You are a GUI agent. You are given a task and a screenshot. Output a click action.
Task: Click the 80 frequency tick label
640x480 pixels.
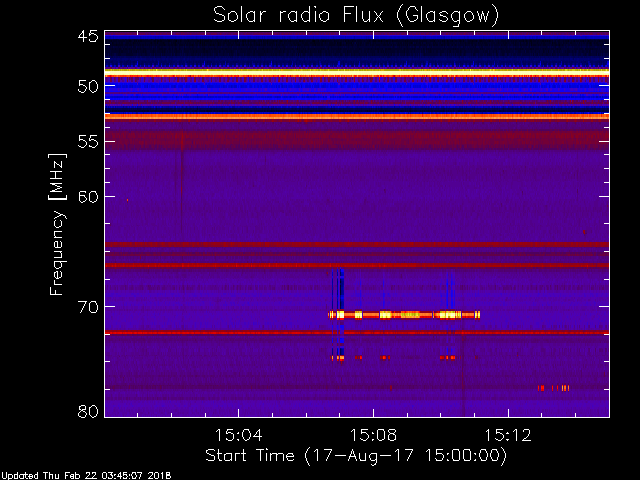[88, 411]
